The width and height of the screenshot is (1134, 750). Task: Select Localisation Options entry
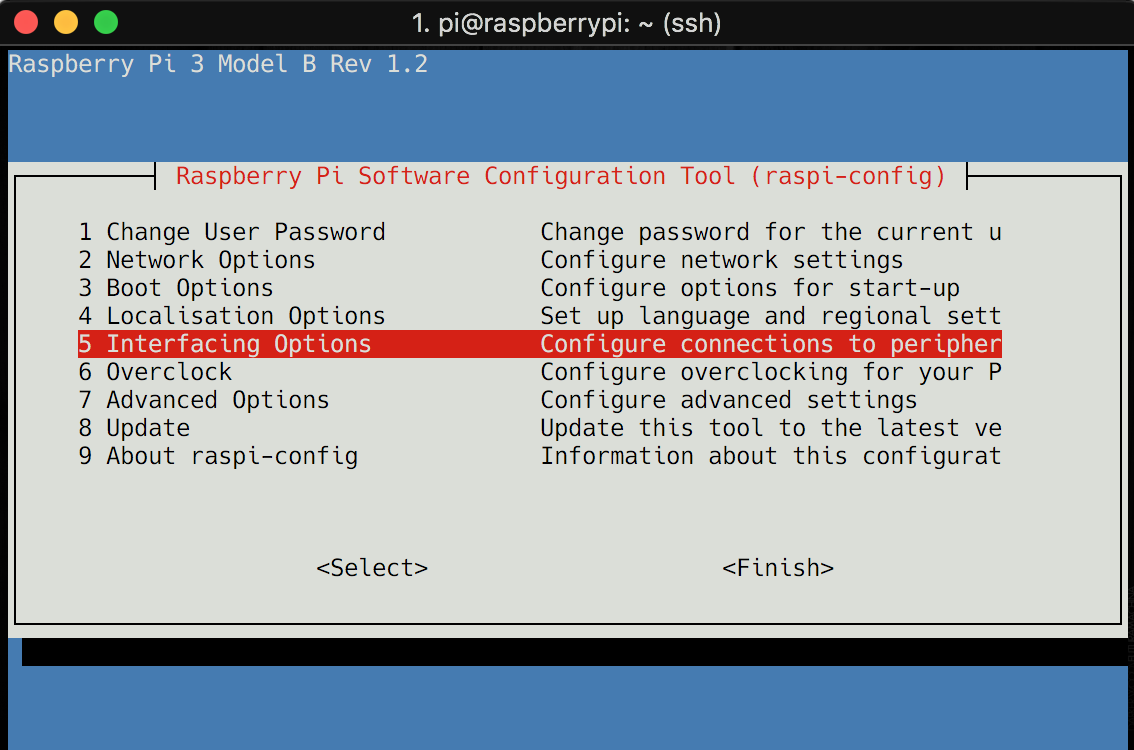(540, 316)
